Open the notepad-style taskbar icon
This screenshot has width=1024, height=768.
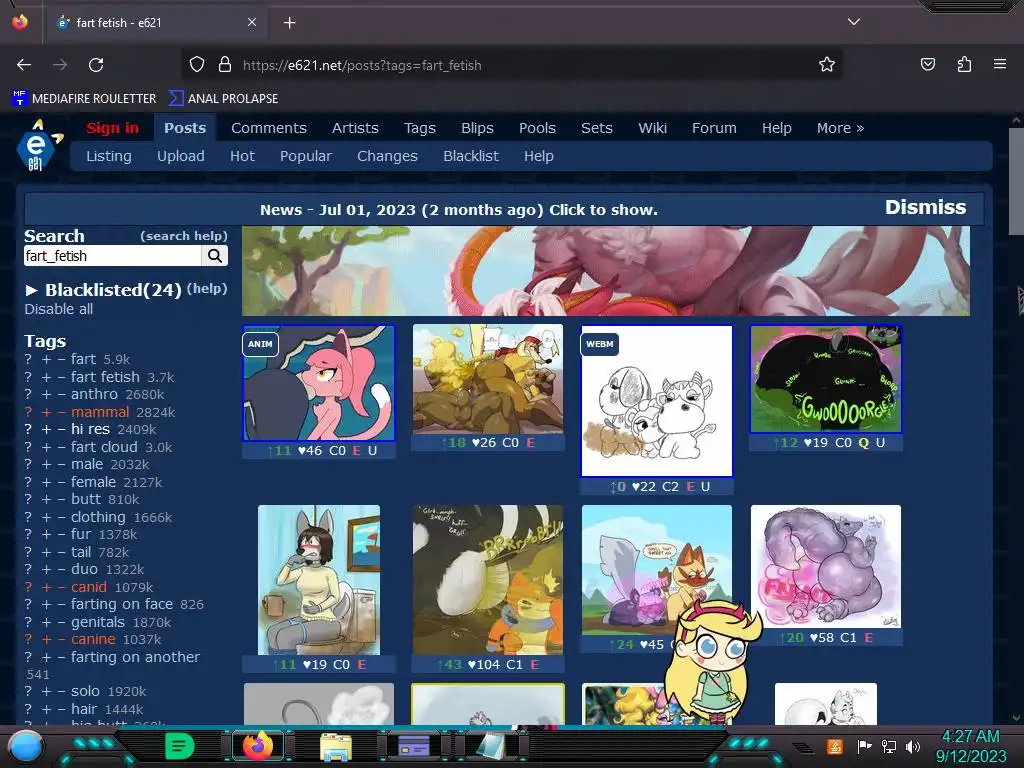pyautogui.click(x=490, y=746)
